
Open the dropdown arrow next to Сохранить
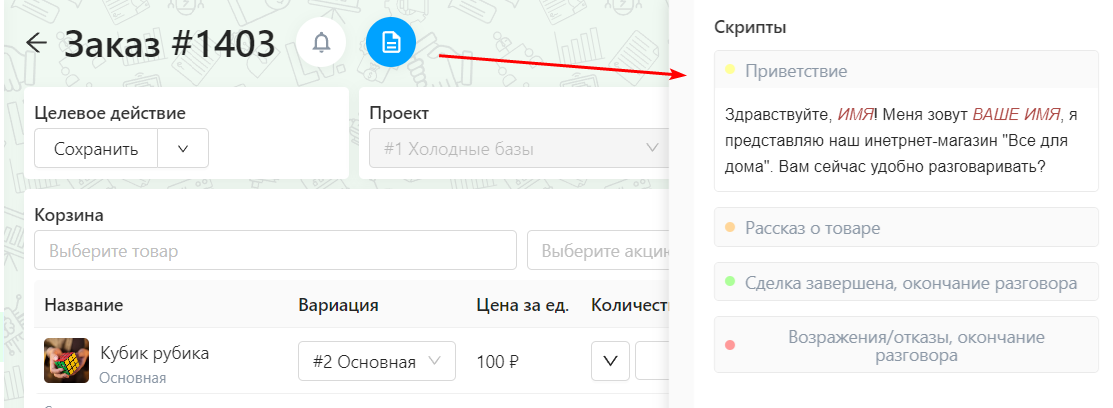coord(182,148)
